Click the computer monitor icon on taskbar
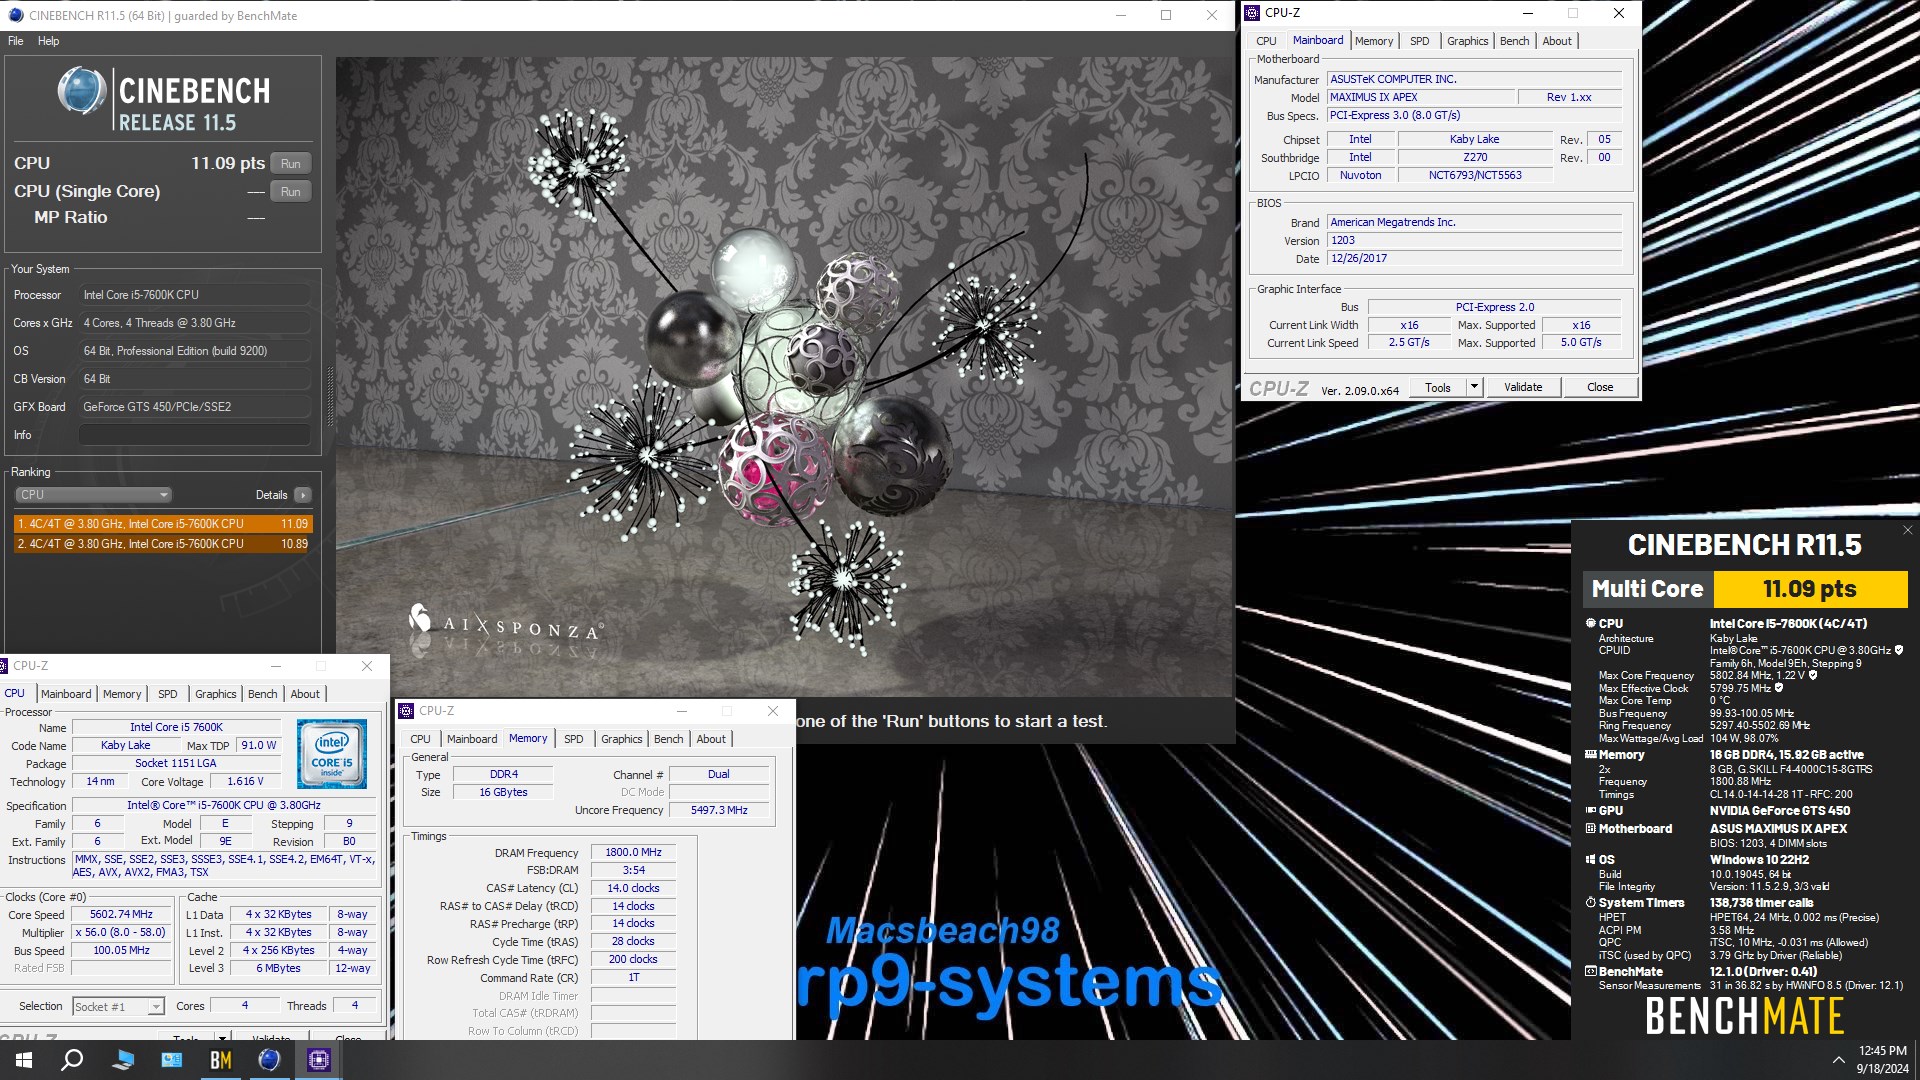The width and height of the screenshot is (1920, 1080). pos(123,1060)
